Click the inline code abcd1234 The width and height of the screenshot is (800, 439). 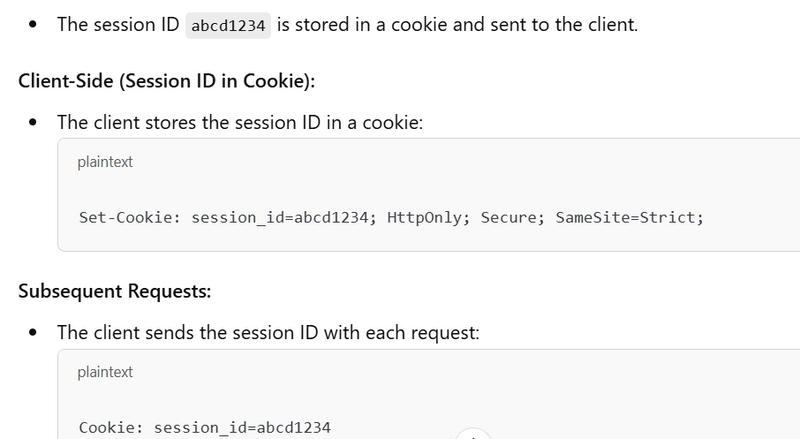pyautogui.click(x=230, y=26)
